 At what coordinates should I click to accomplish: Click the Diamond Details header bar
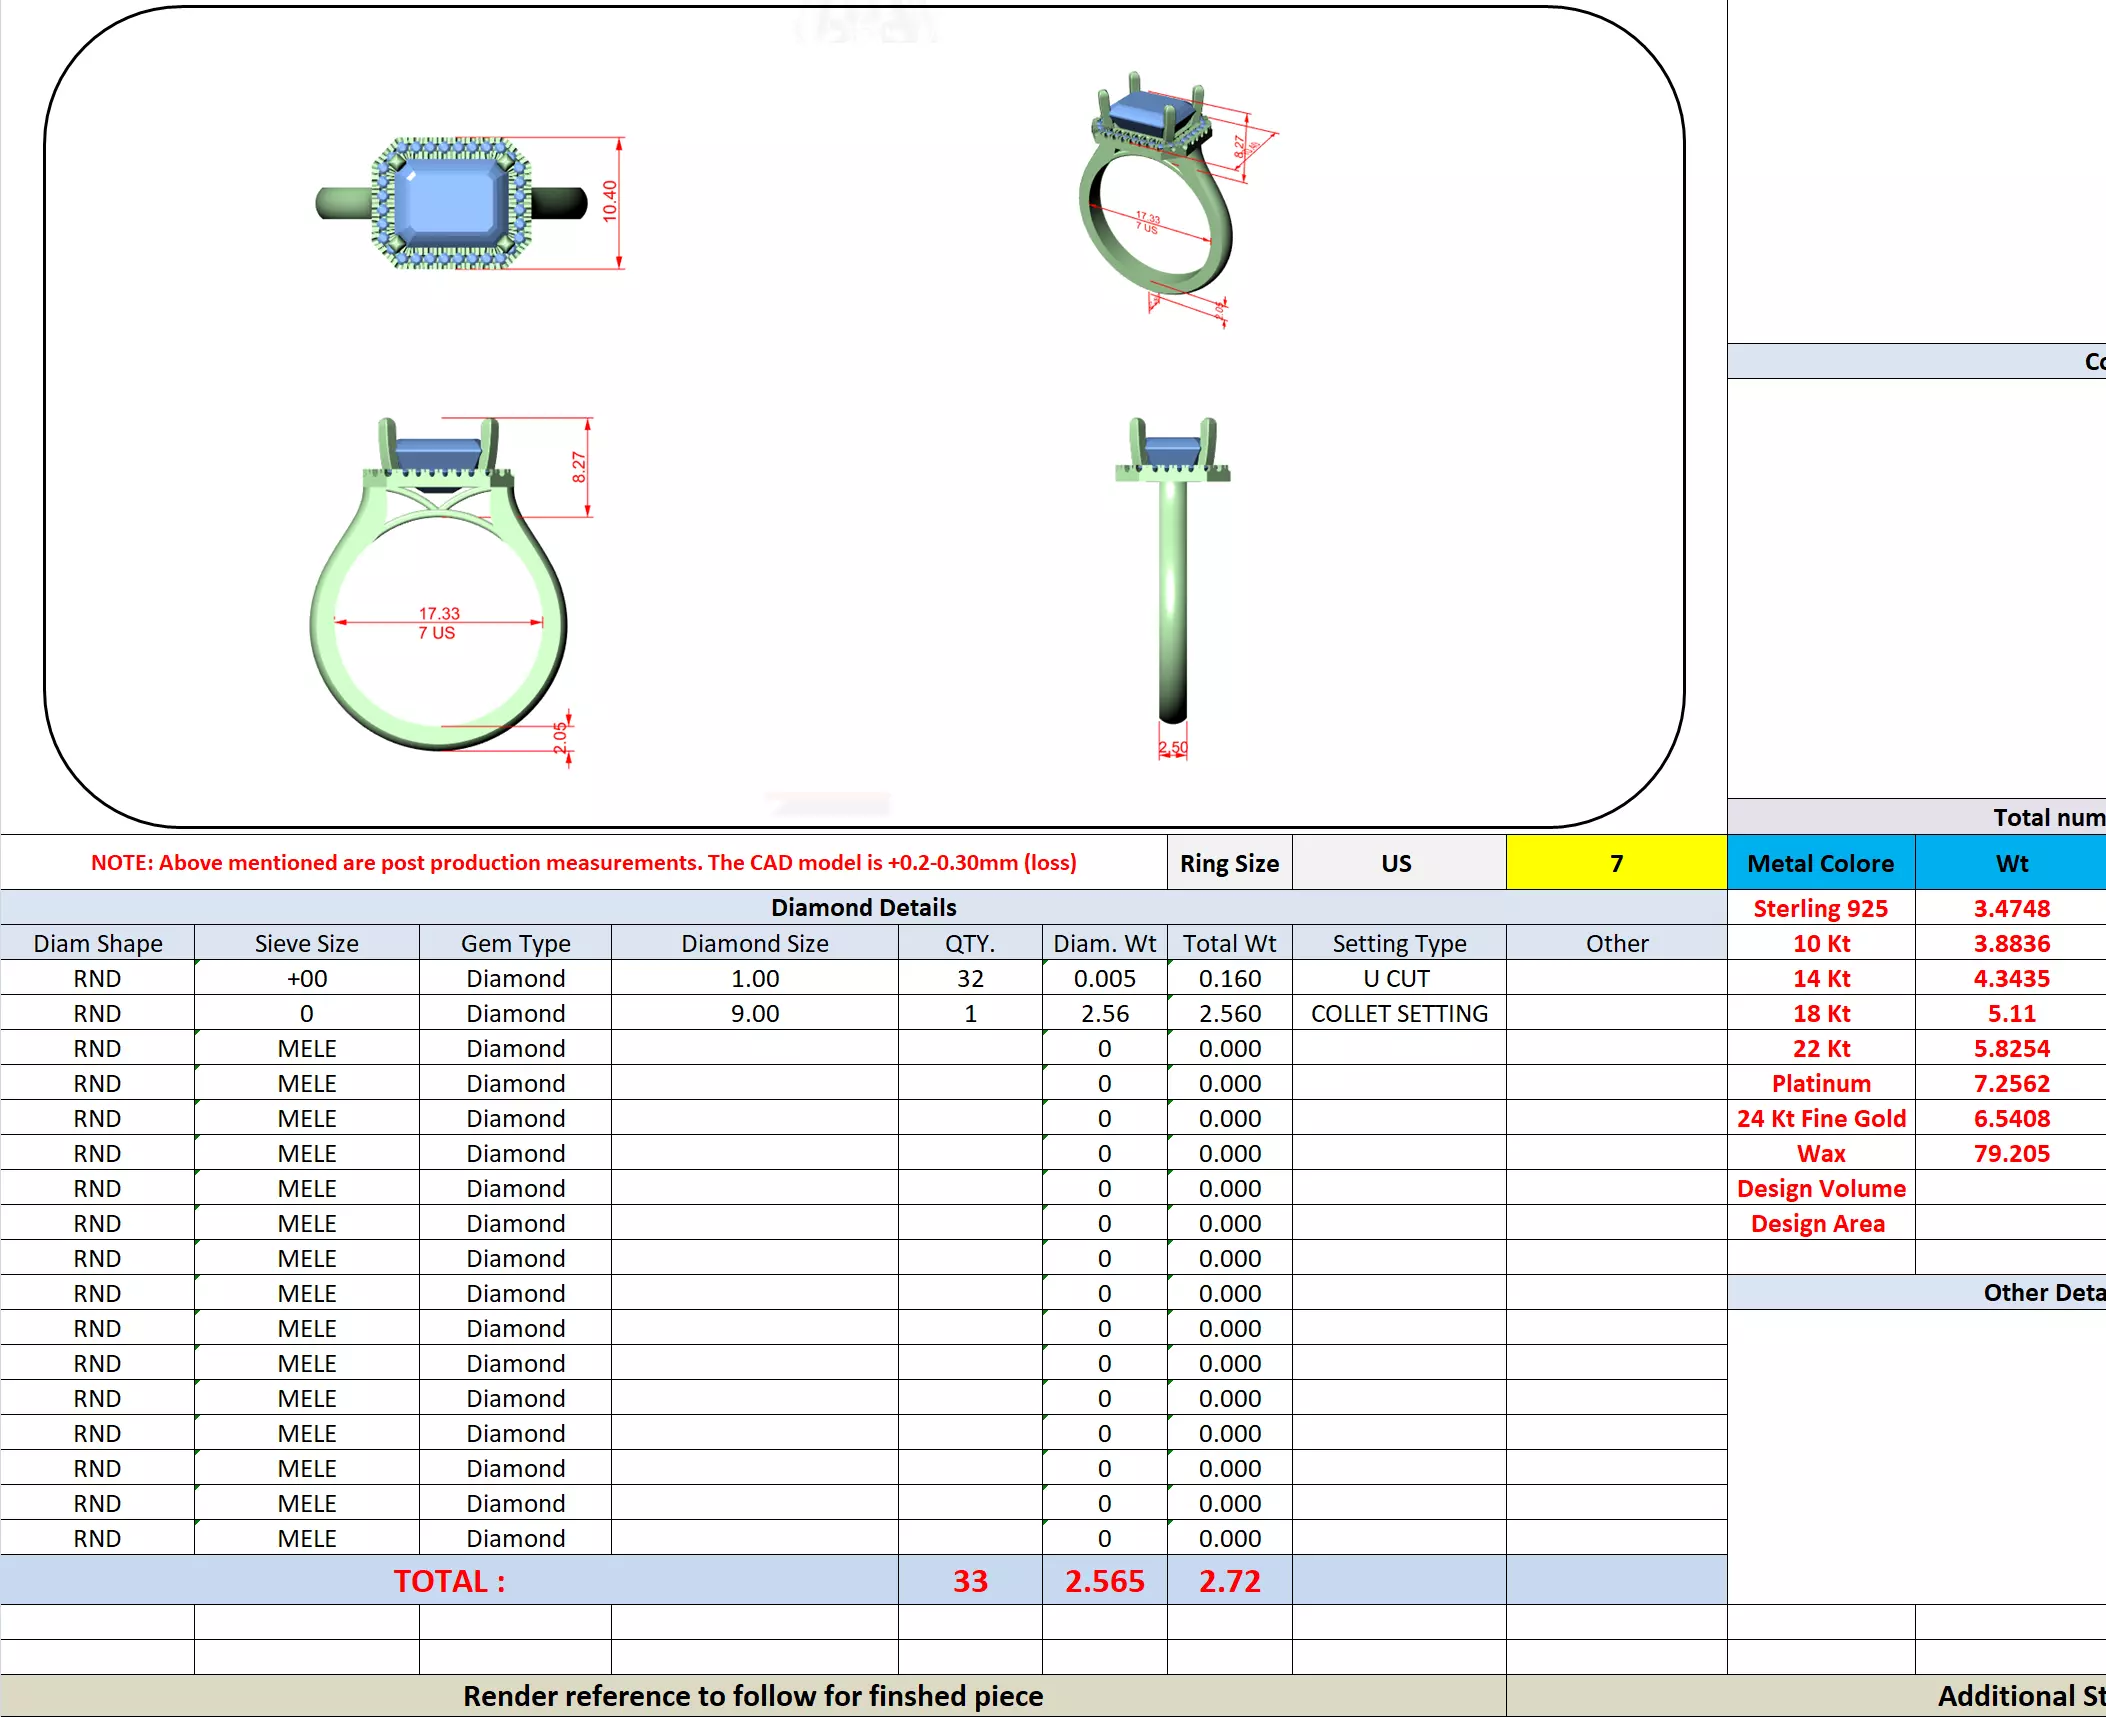click(863, 907)
